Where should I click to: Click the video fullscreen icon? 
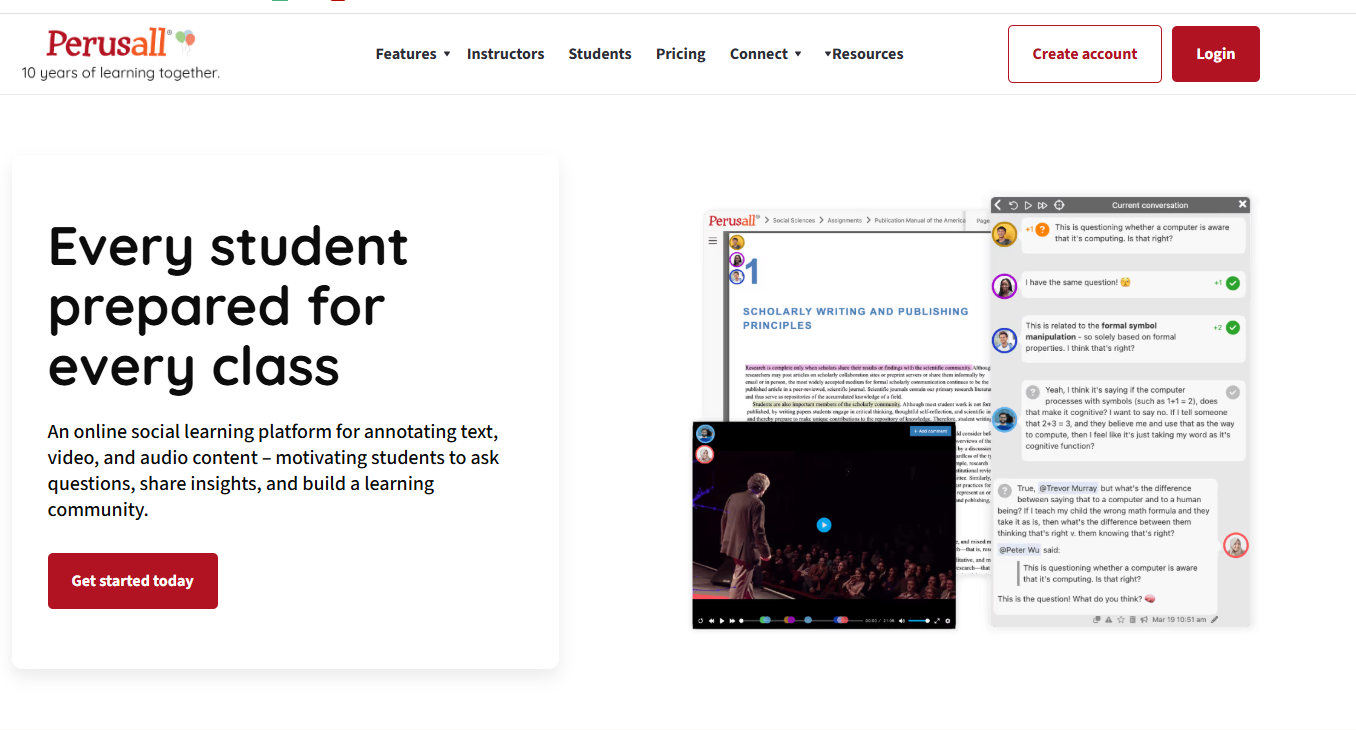(x=937, y=621)
